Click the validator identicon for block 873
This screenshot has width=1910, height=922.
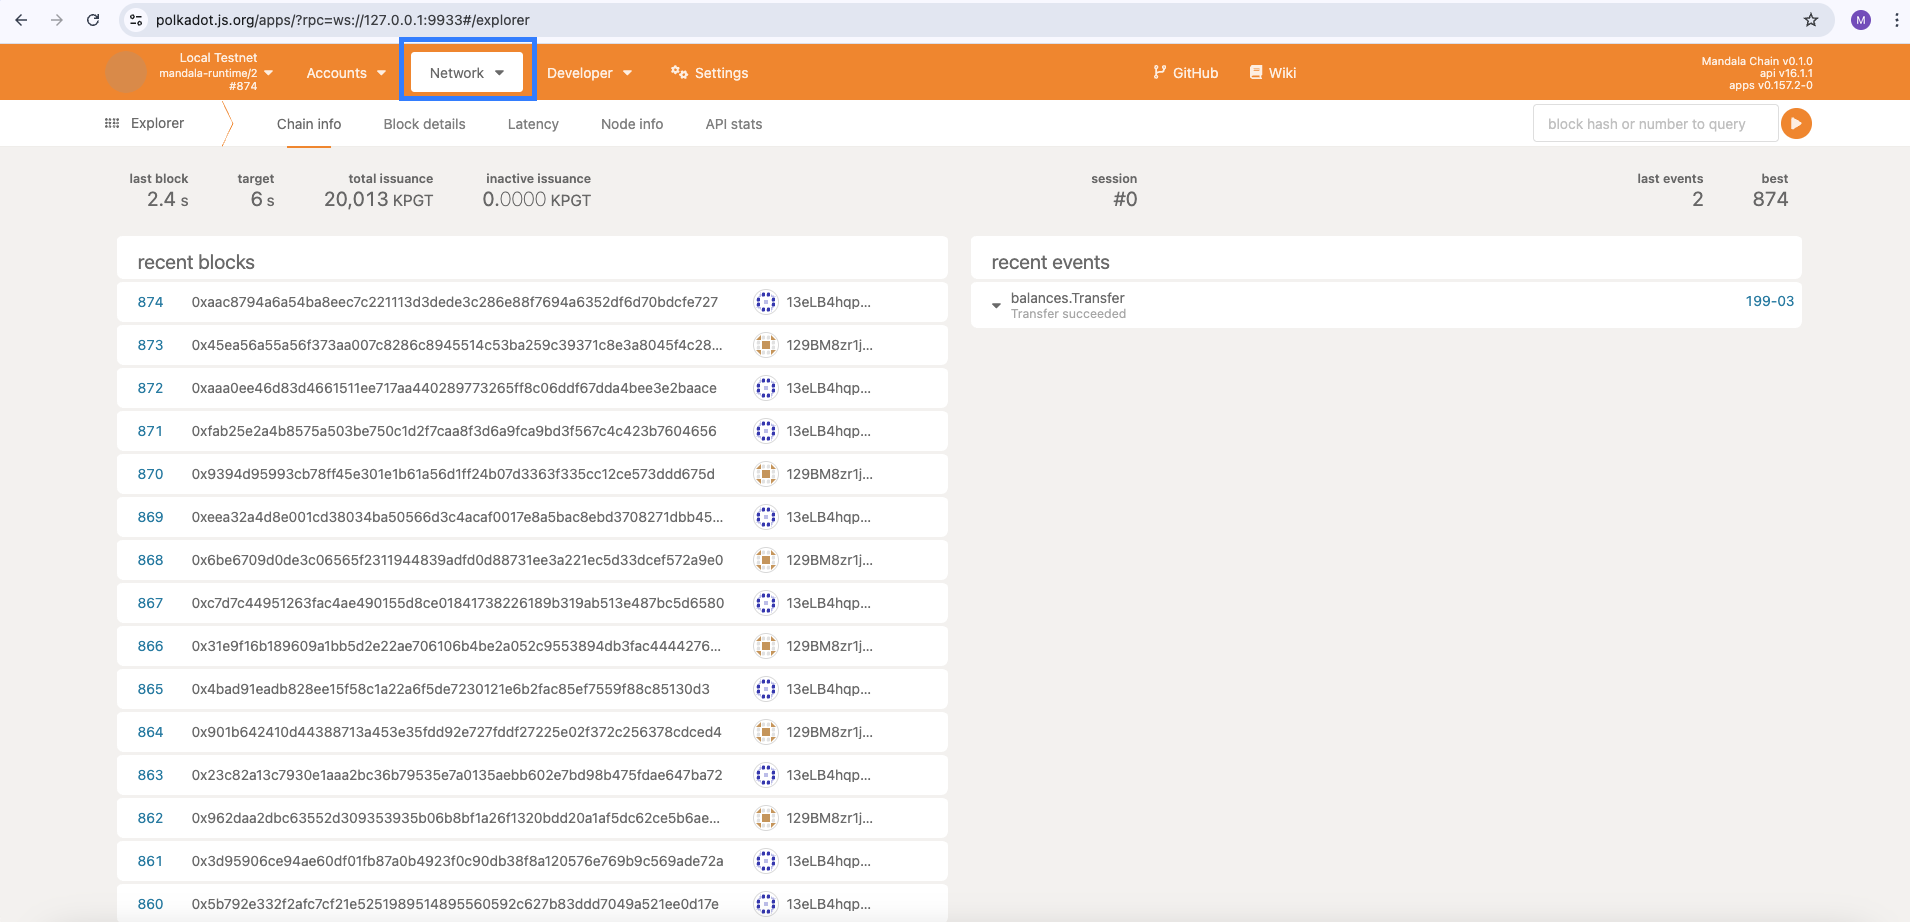point(766,345)
